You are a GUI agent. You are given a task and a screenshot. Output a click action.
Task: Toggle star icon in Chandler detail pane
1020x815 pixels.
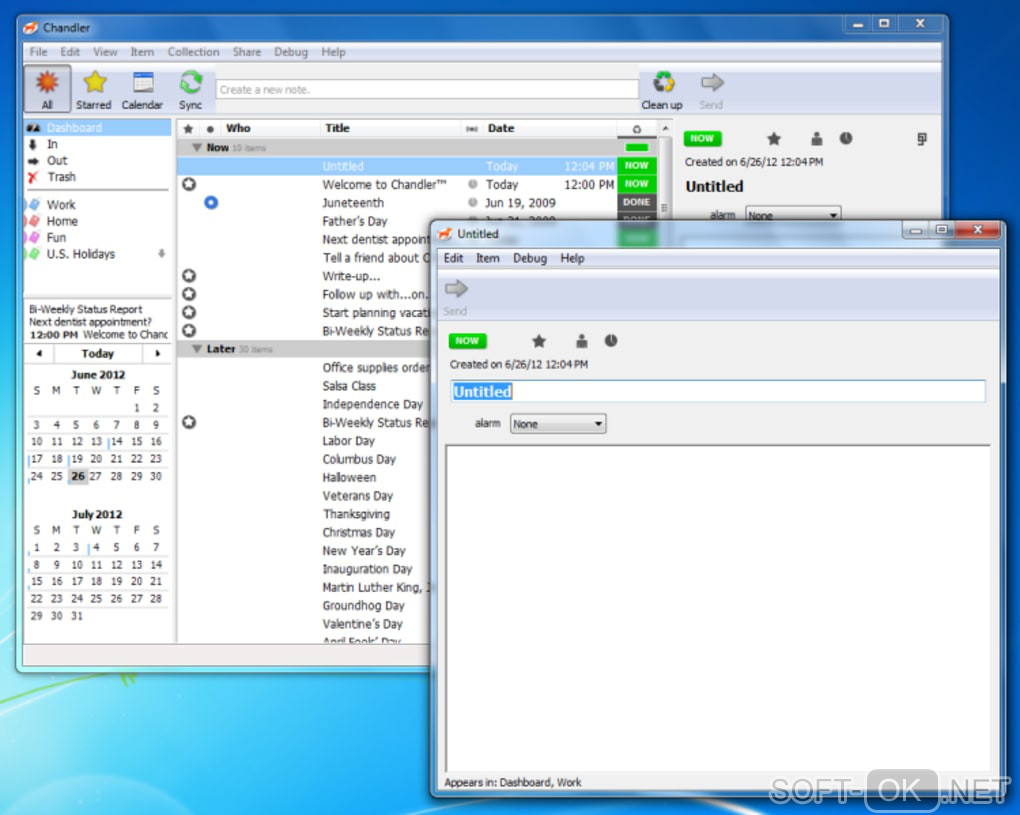[x=773, y=139]
